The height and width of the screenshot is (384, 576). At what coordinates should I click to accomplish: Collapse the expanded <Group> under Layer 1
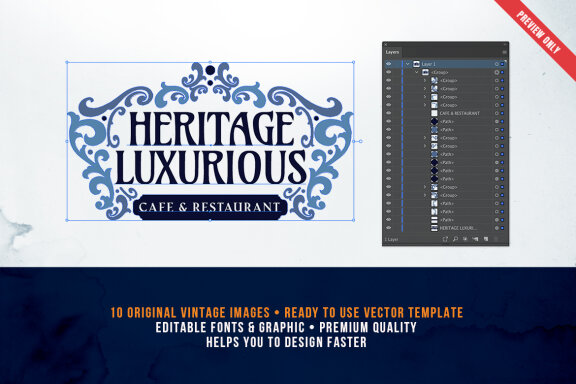tap(417, 72)
